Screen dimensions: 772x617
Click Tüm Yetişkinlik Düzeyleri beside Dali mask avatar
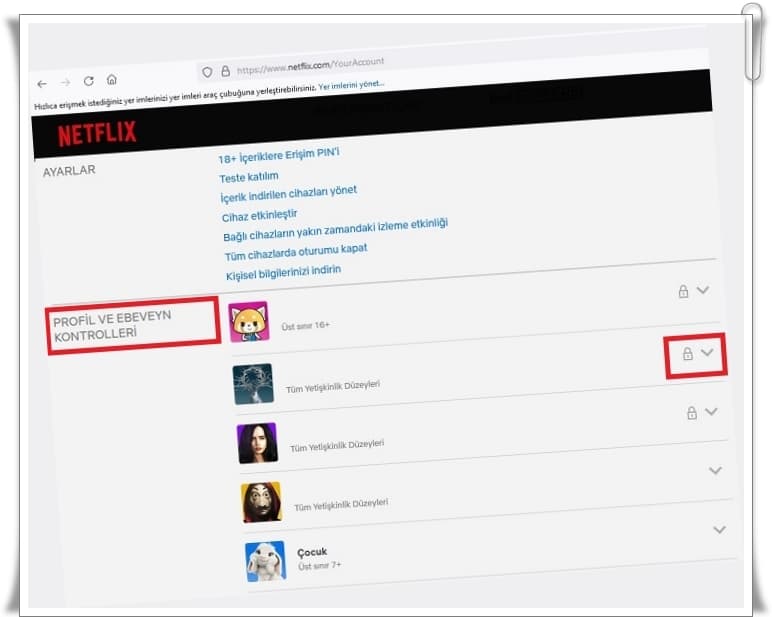341,504
